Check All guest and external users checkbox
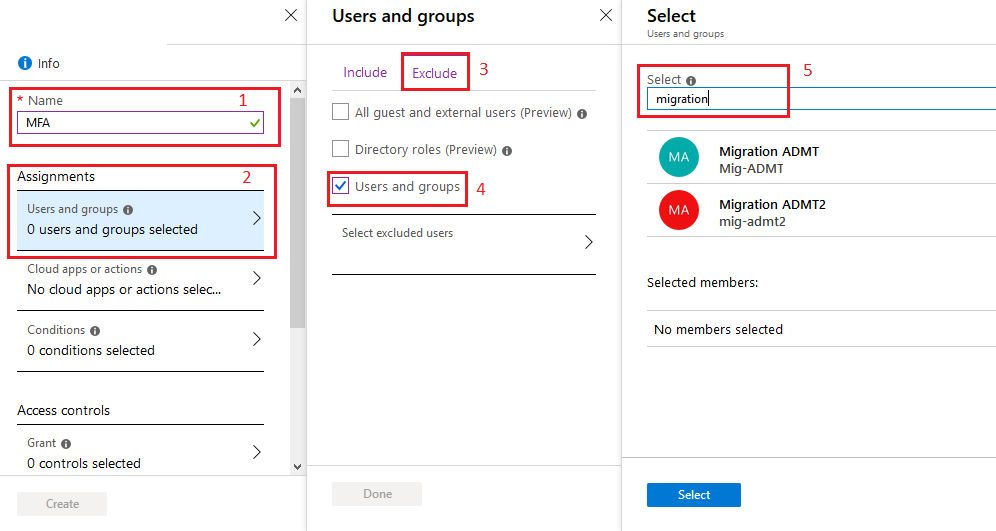Image resolution: width=996 pixels, height=531 pixels. coord(340,112)
